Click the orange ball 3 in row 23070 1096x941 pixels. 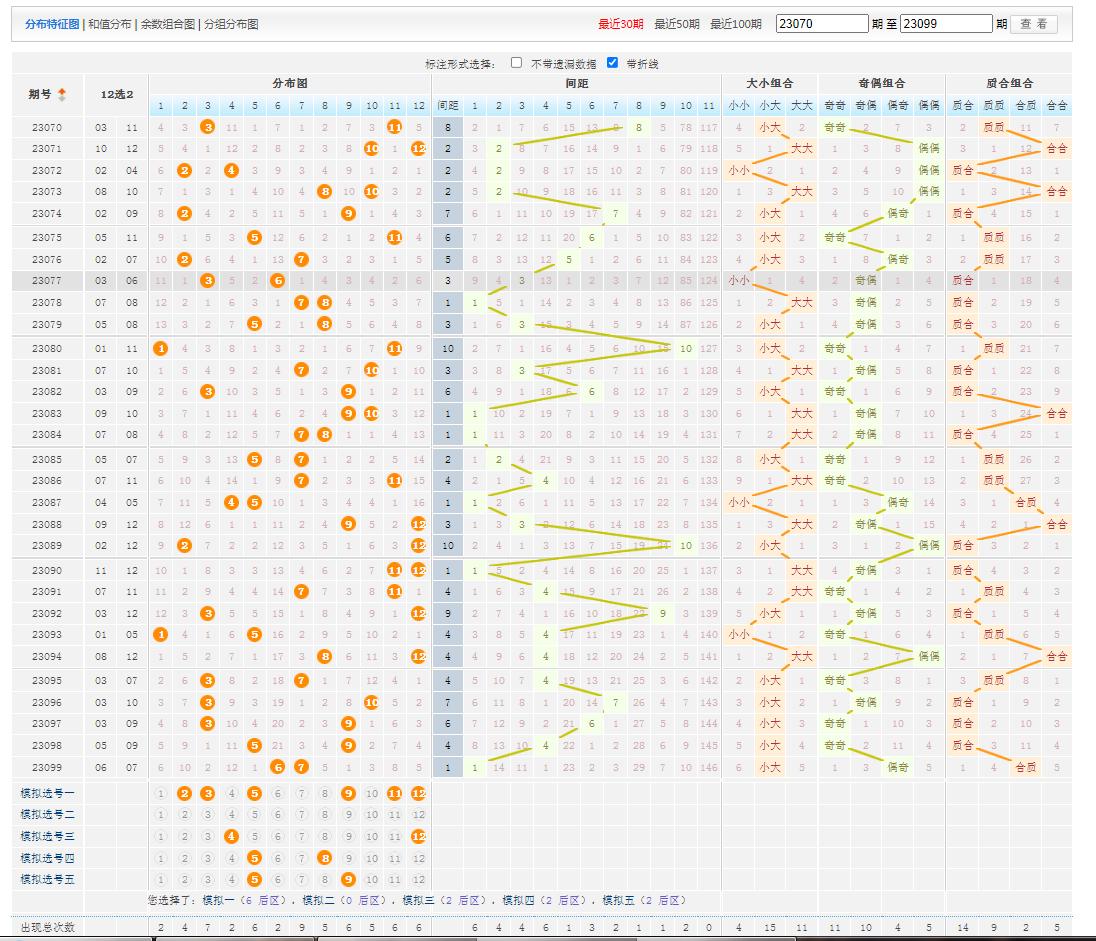coord(208,127)
